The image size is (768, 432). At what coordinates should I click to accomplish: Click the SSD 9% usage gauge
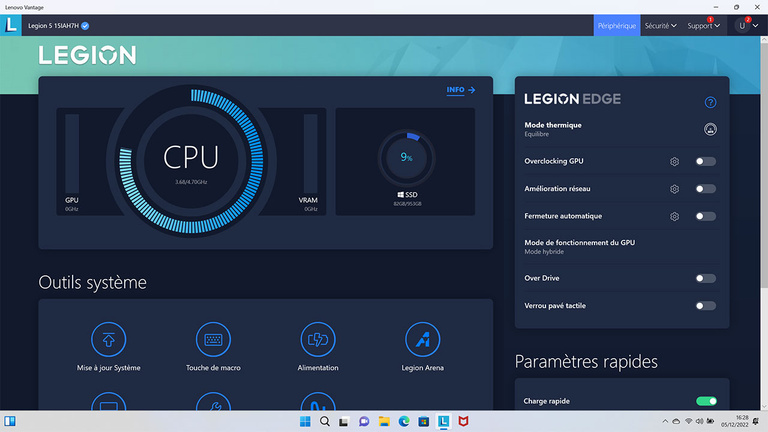click(x=406, y=158)
